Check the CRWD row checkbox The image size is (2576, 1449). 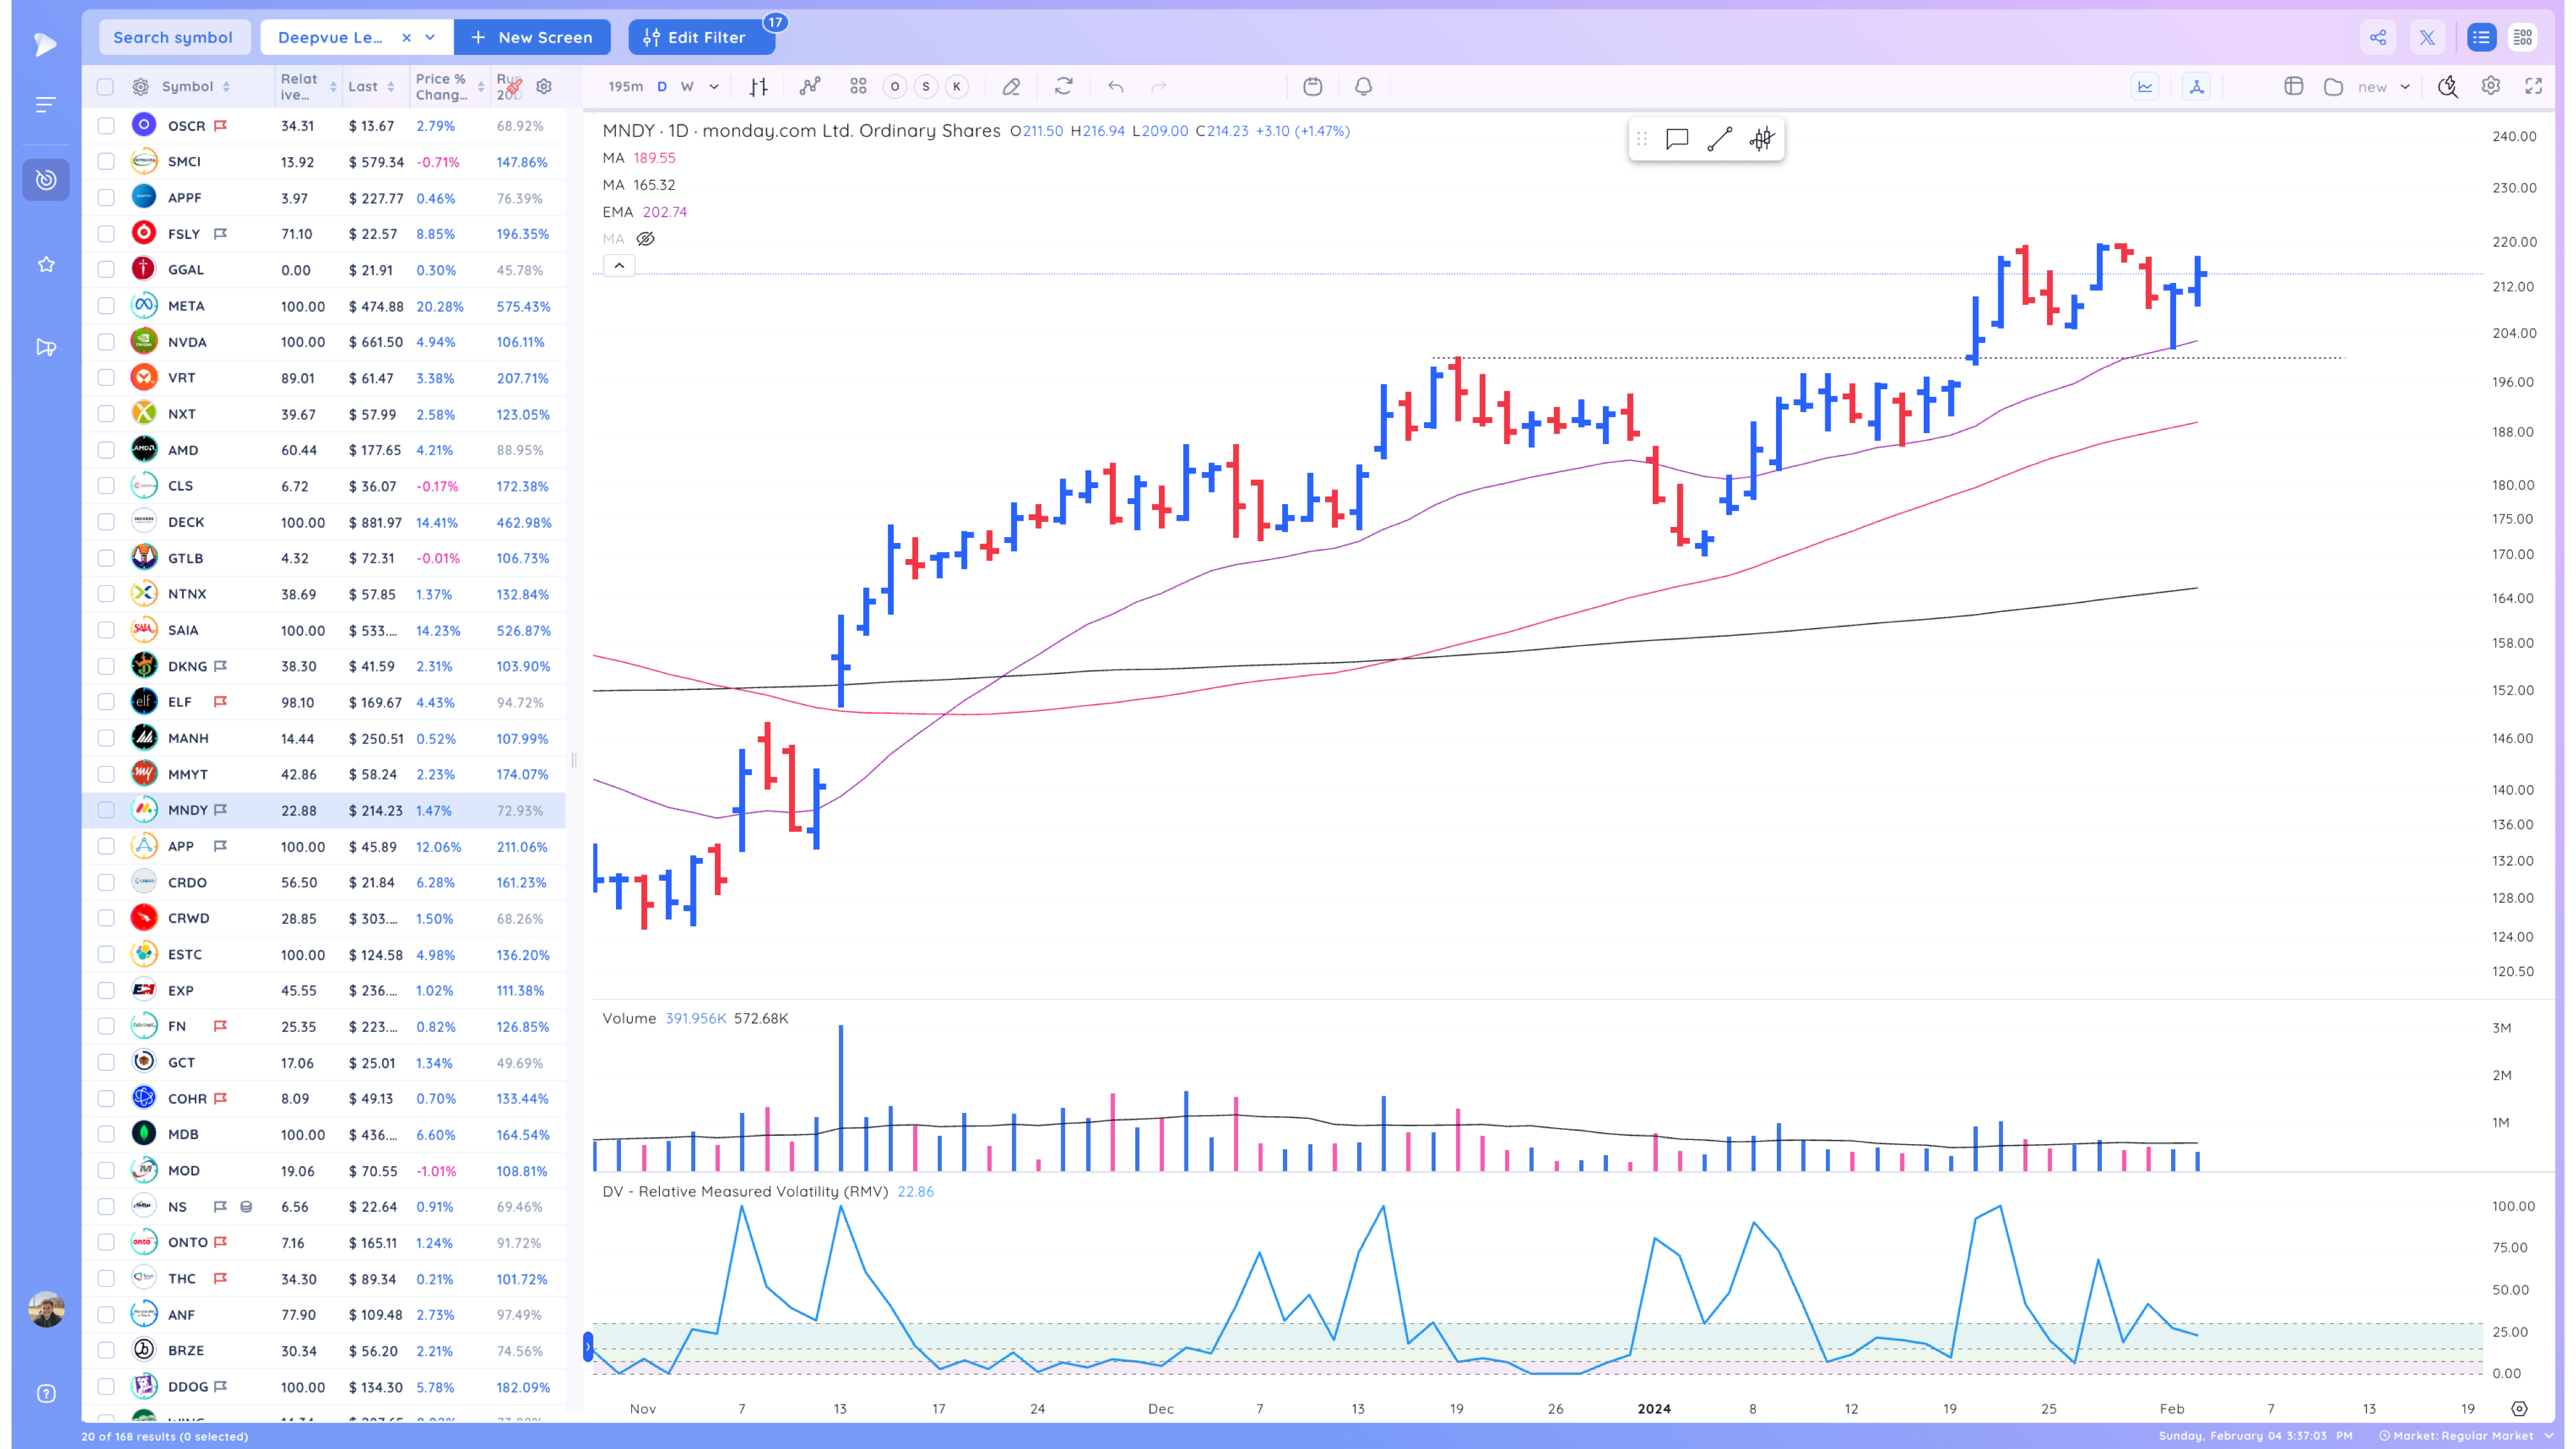pyautogui.click(x=105, y=918)
